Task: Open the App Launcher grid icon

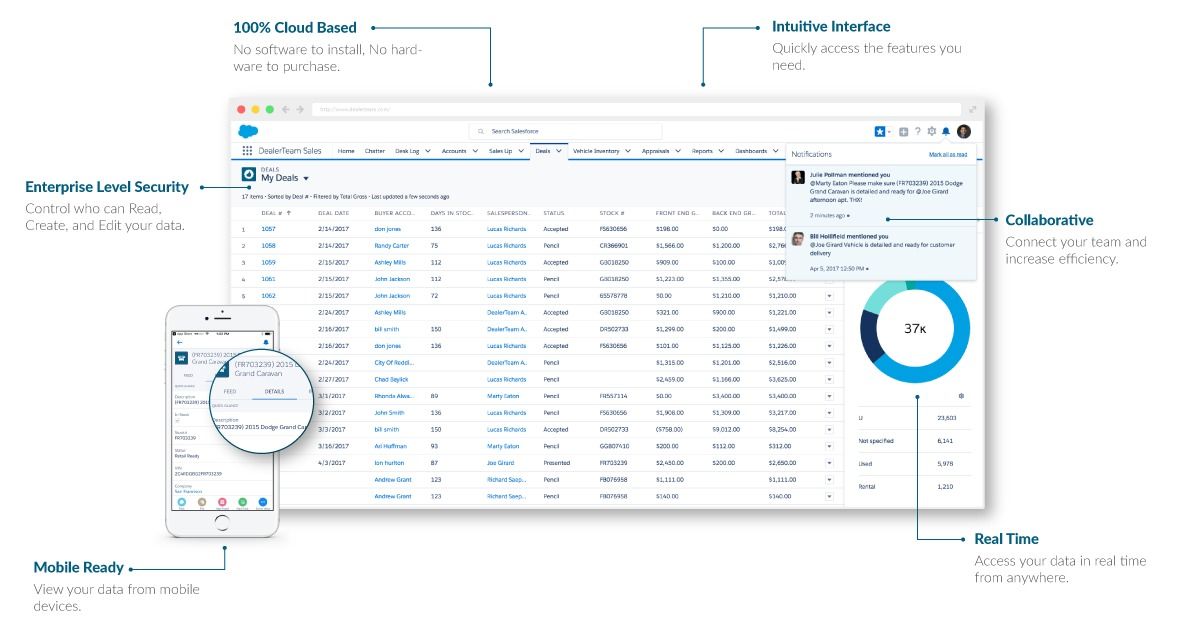Action: coord(247,150)
